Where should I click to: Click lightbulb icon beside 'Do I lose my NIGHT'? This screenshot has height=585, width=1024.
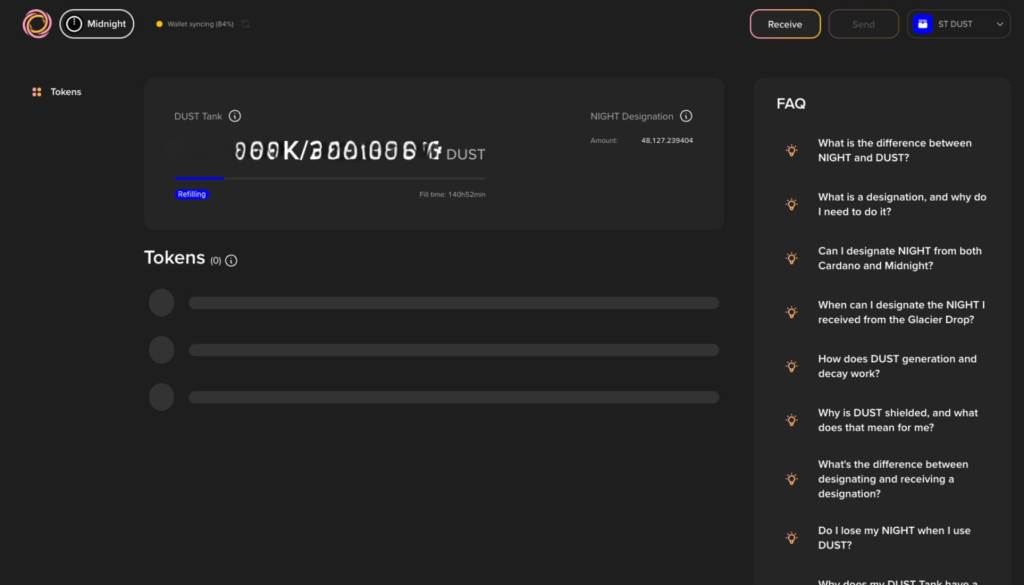791,538
